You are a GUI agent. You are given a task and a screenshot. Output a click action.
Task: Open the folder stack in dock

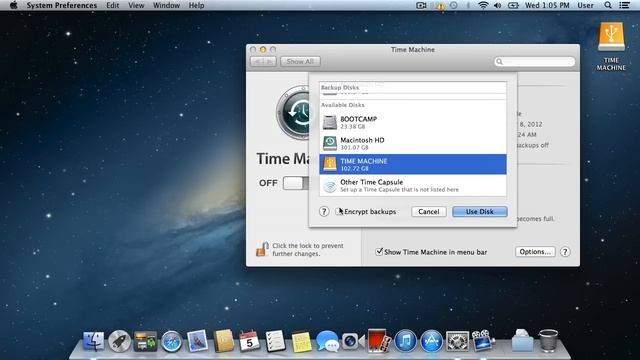(522, 340)
